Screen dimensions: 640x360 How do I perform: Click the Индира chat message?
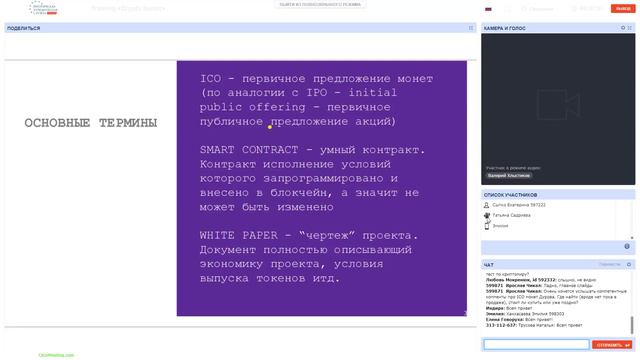tap(509, 308)
